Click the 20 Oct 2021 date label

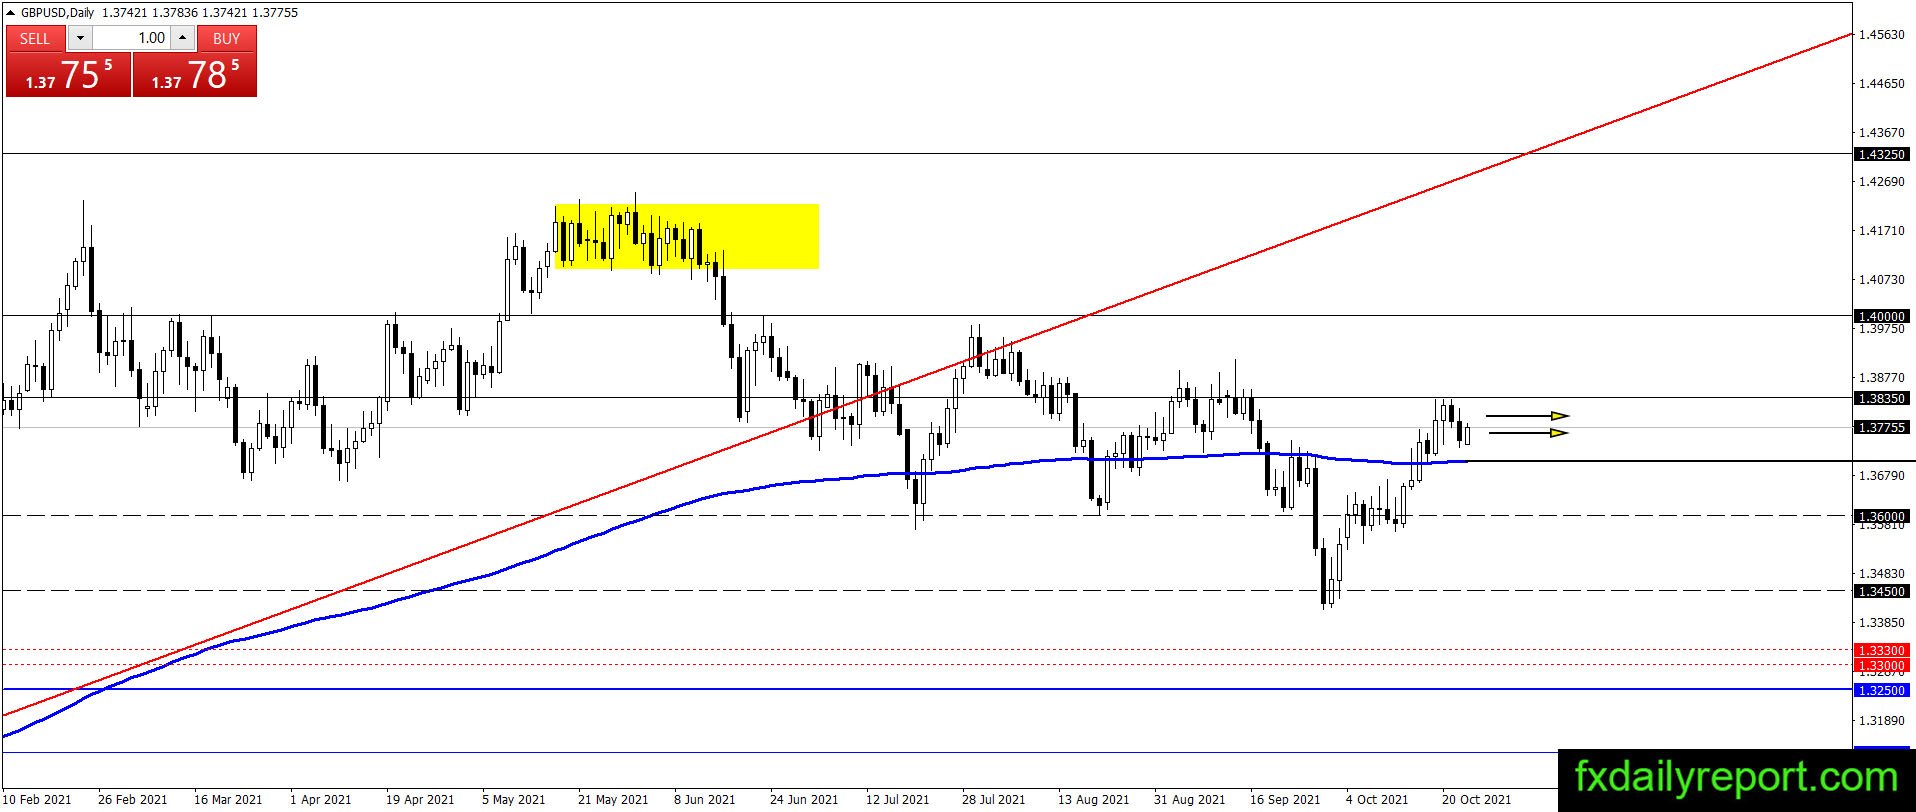pos(1476,799)
